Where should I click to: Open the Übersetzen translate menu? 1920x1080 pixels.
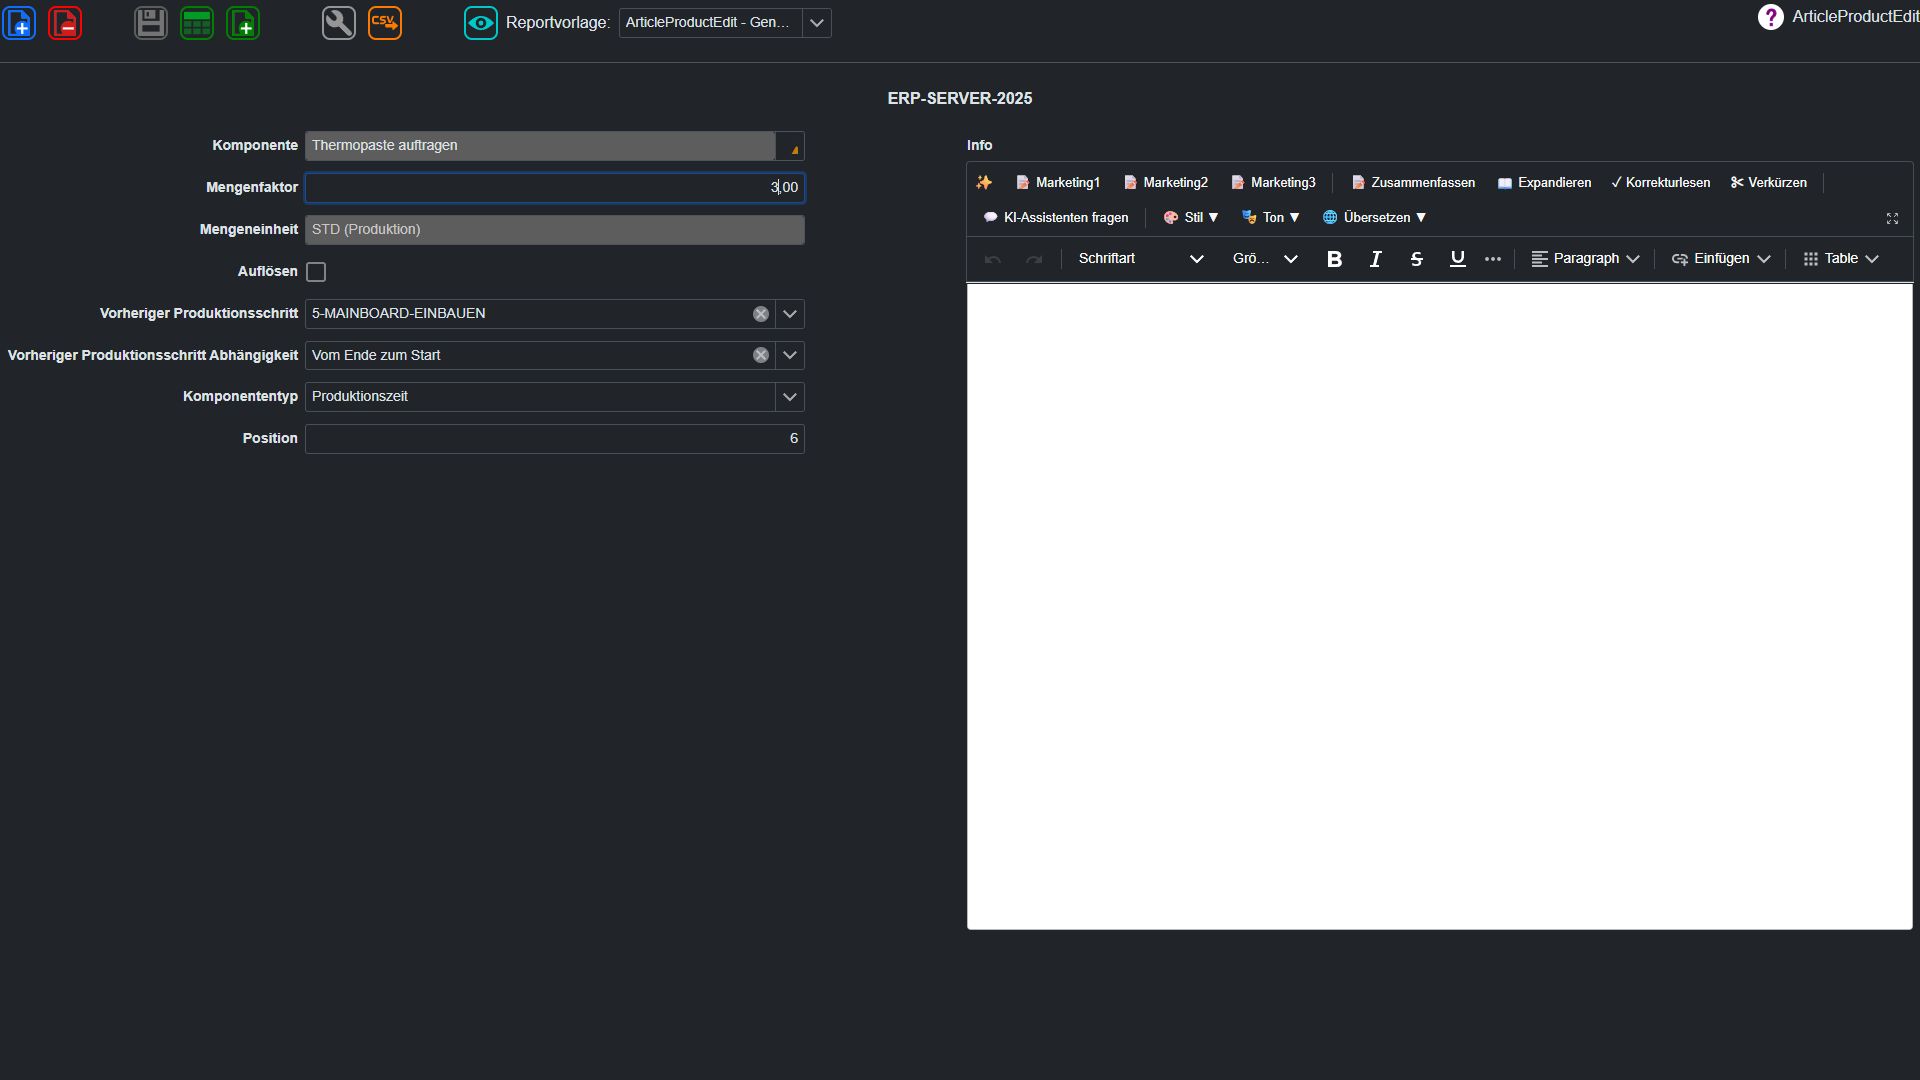point(1374,217)
